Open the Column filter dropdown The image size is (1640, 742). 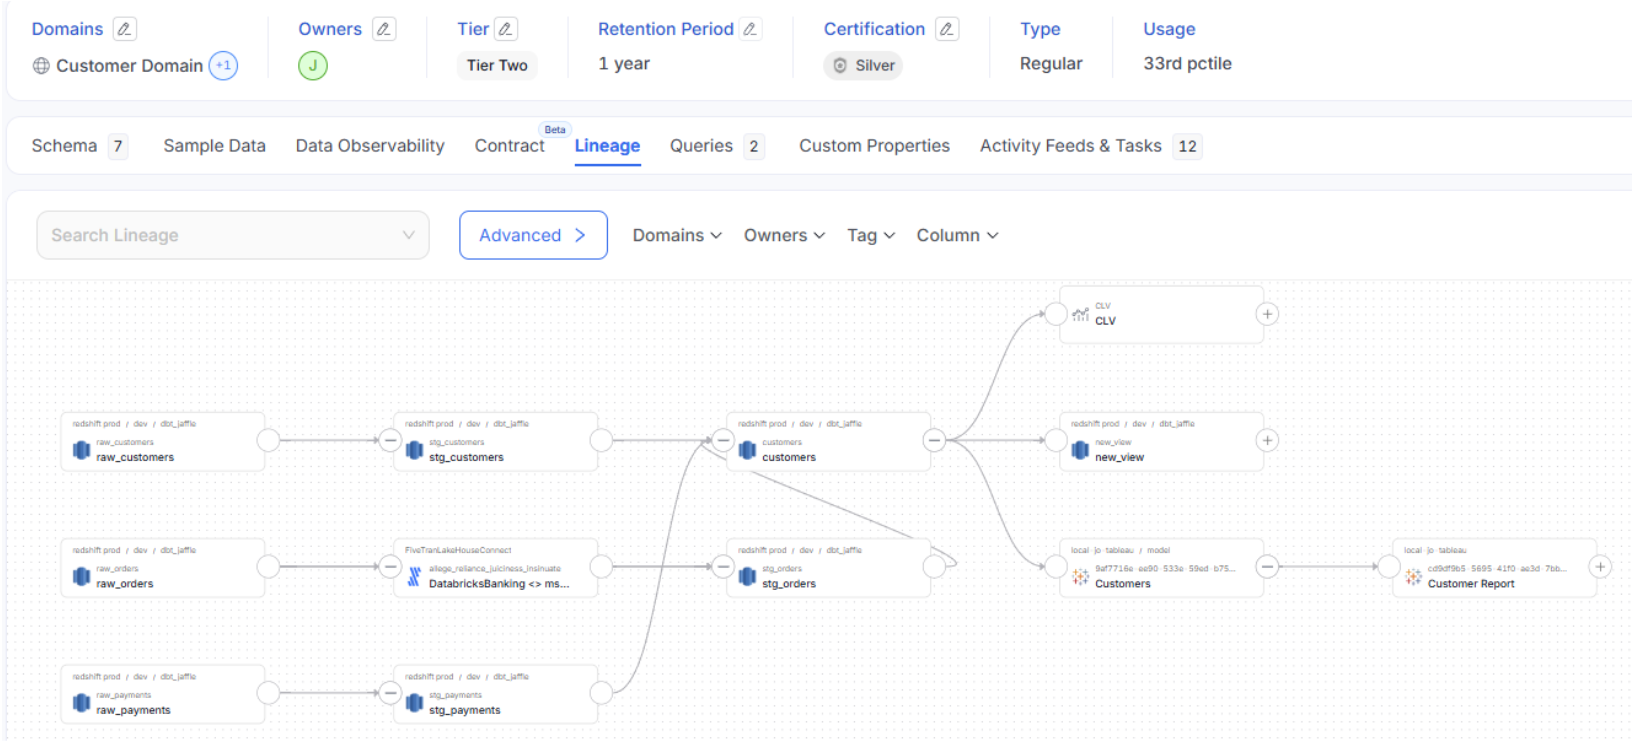(957, 235)
